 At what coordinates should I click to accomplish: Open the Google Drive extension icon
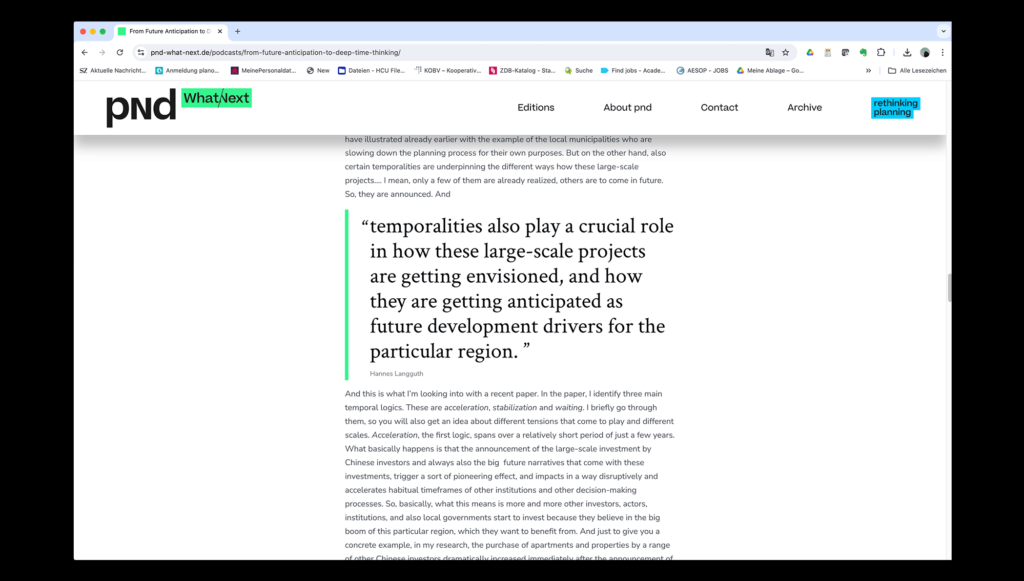(810, 52)
